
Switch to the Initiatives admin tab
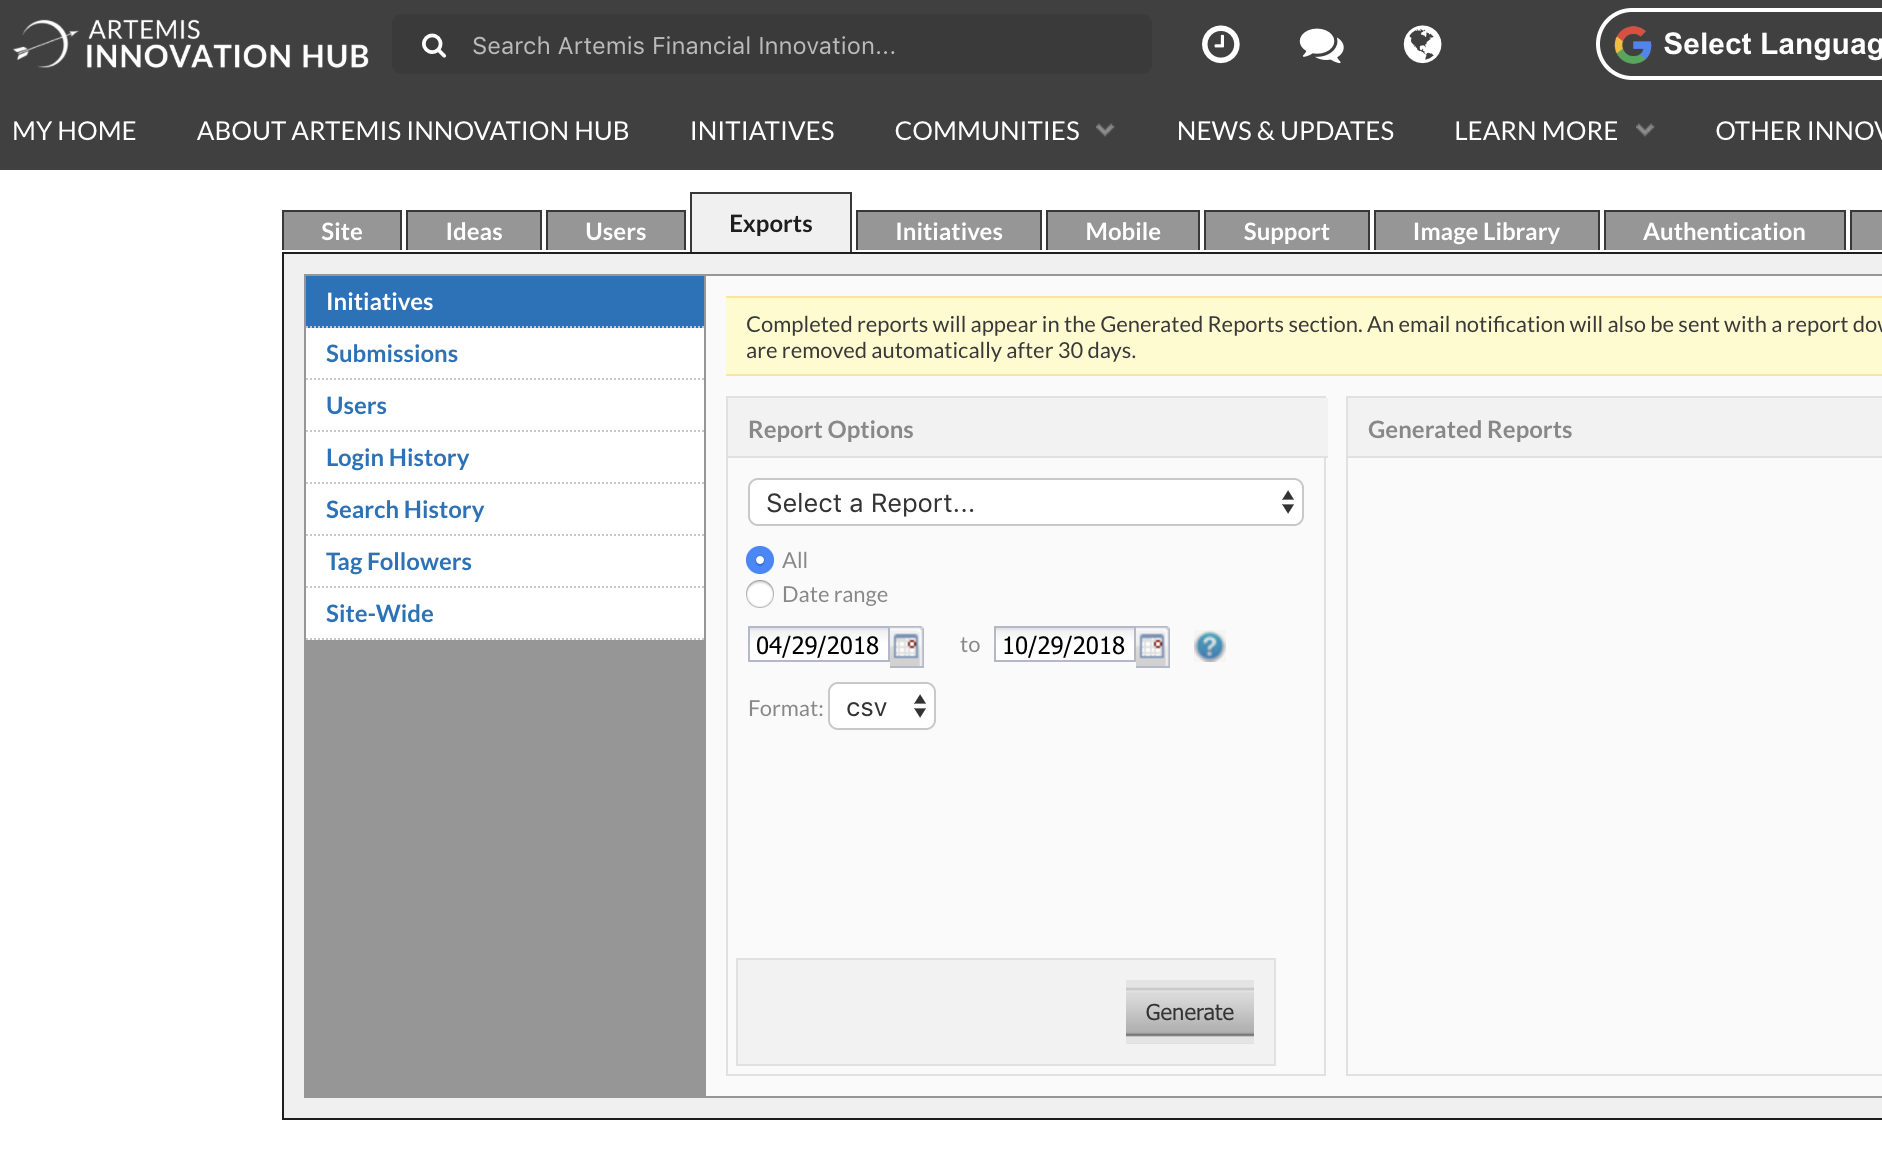click(x=949, y=231)
